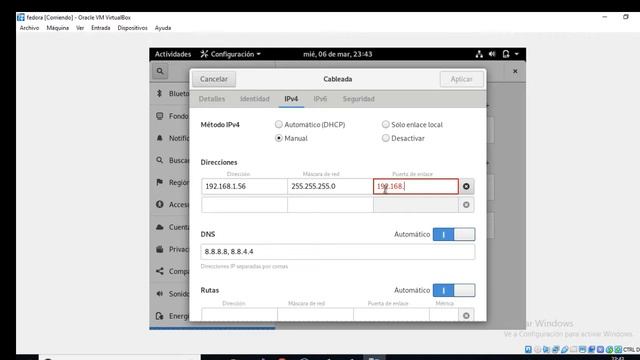
Task: Select the Privacidad sidebar icon
Action: tap(160, 249)
